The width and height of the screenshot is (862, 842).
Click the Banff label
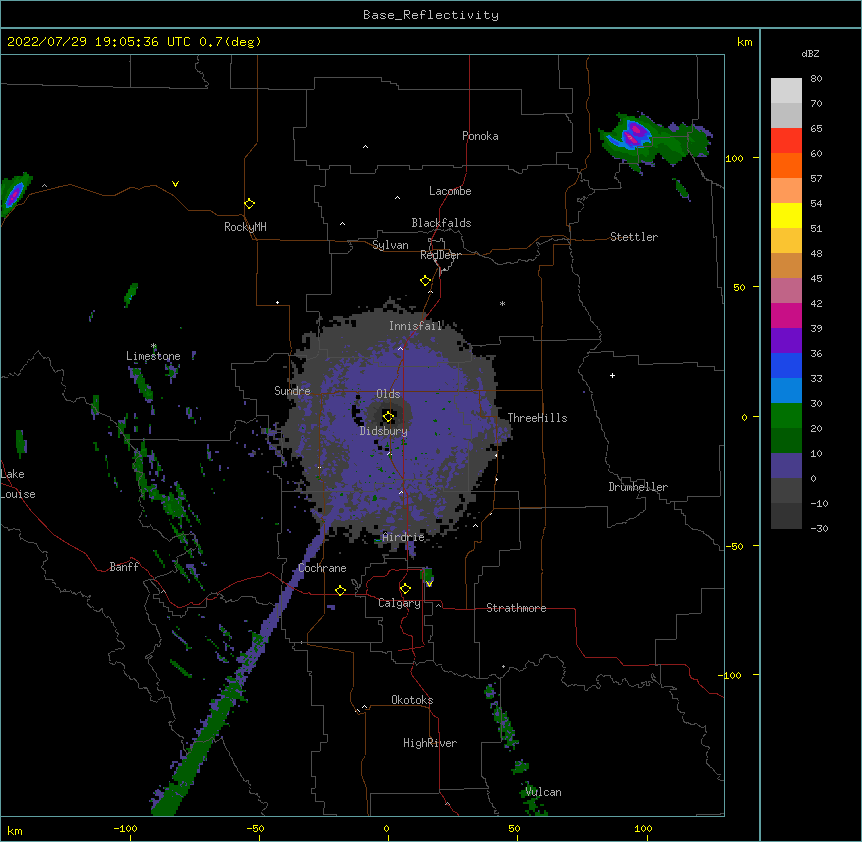[124, 567]
